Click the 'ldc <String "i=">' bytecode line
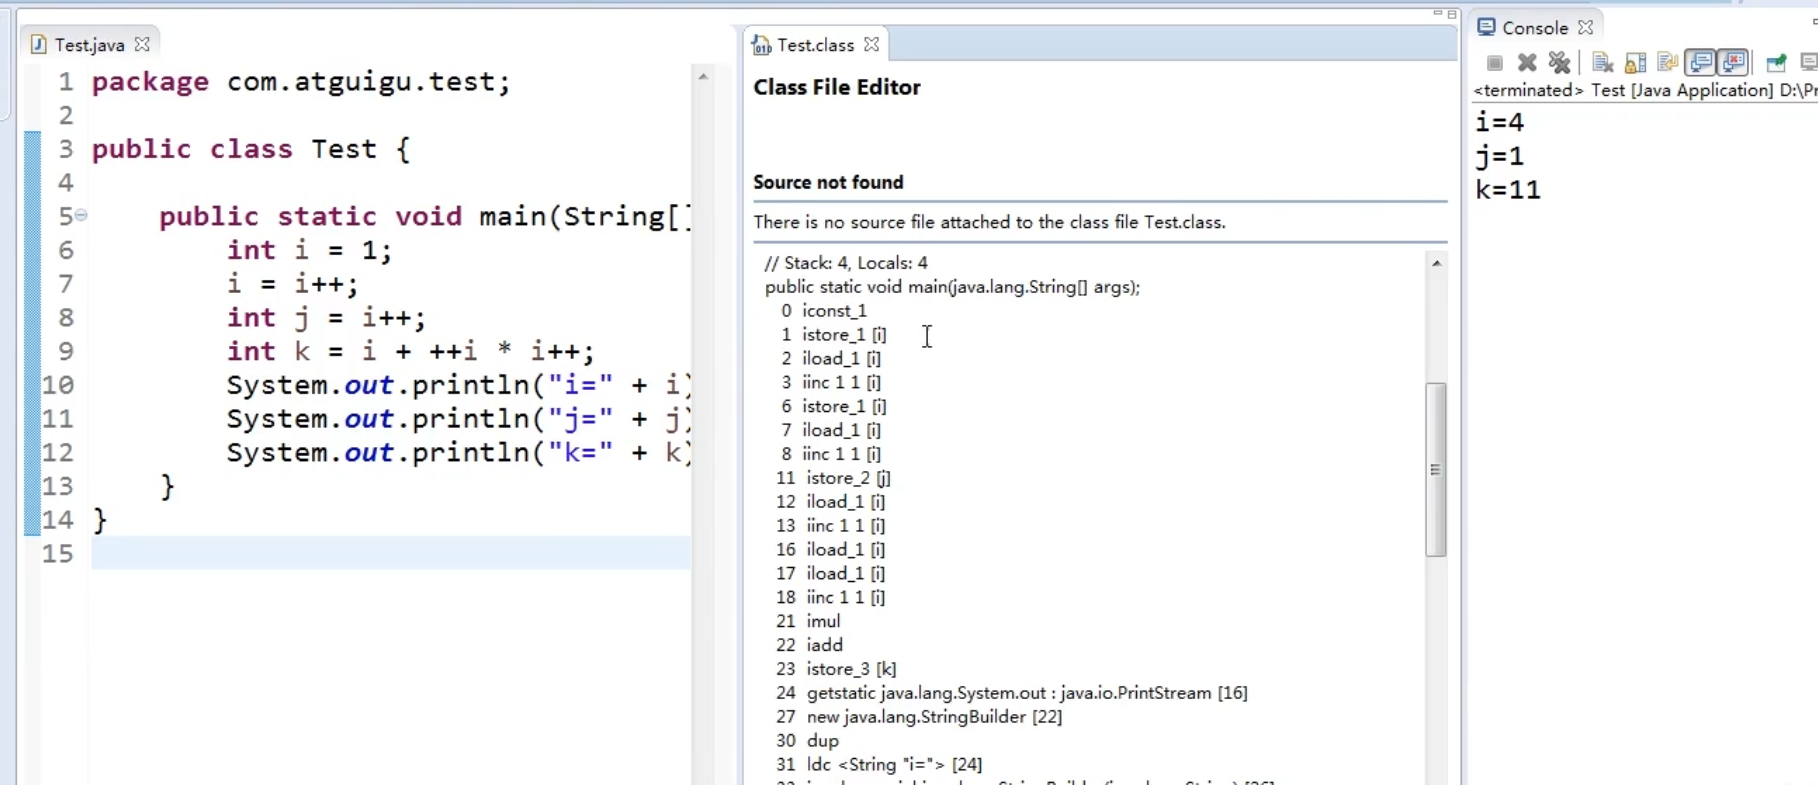The image size is (1818, 785). click(x=879, y=765)
